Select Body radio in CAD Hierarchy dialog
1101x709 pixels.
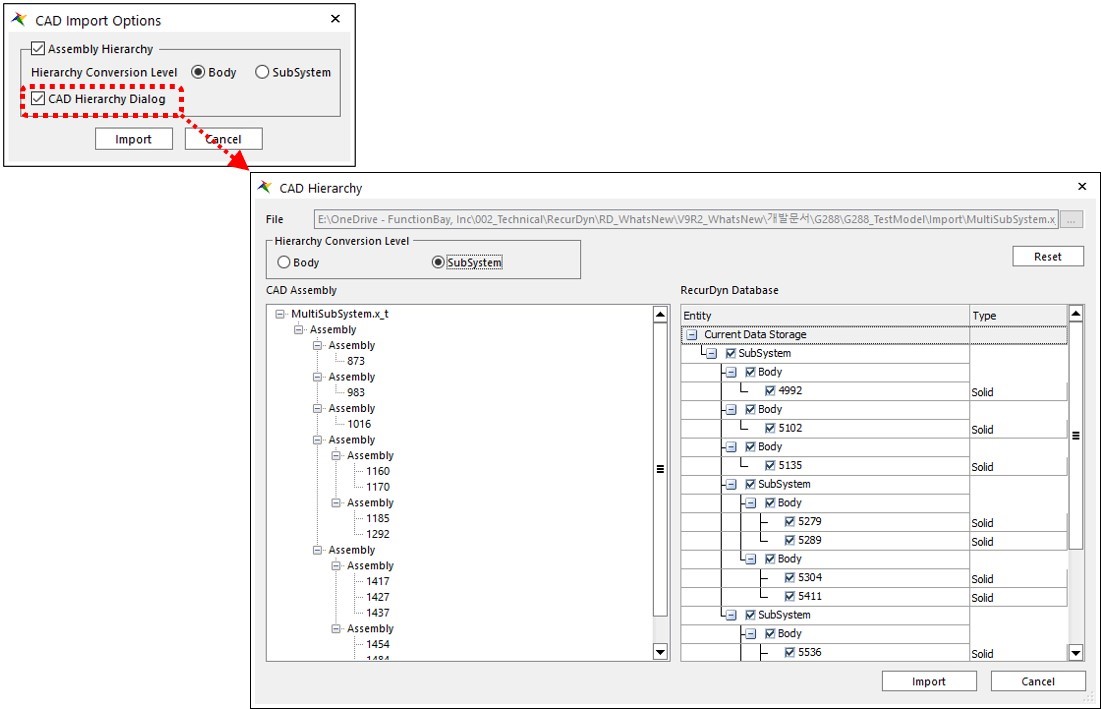click(284, 262)
